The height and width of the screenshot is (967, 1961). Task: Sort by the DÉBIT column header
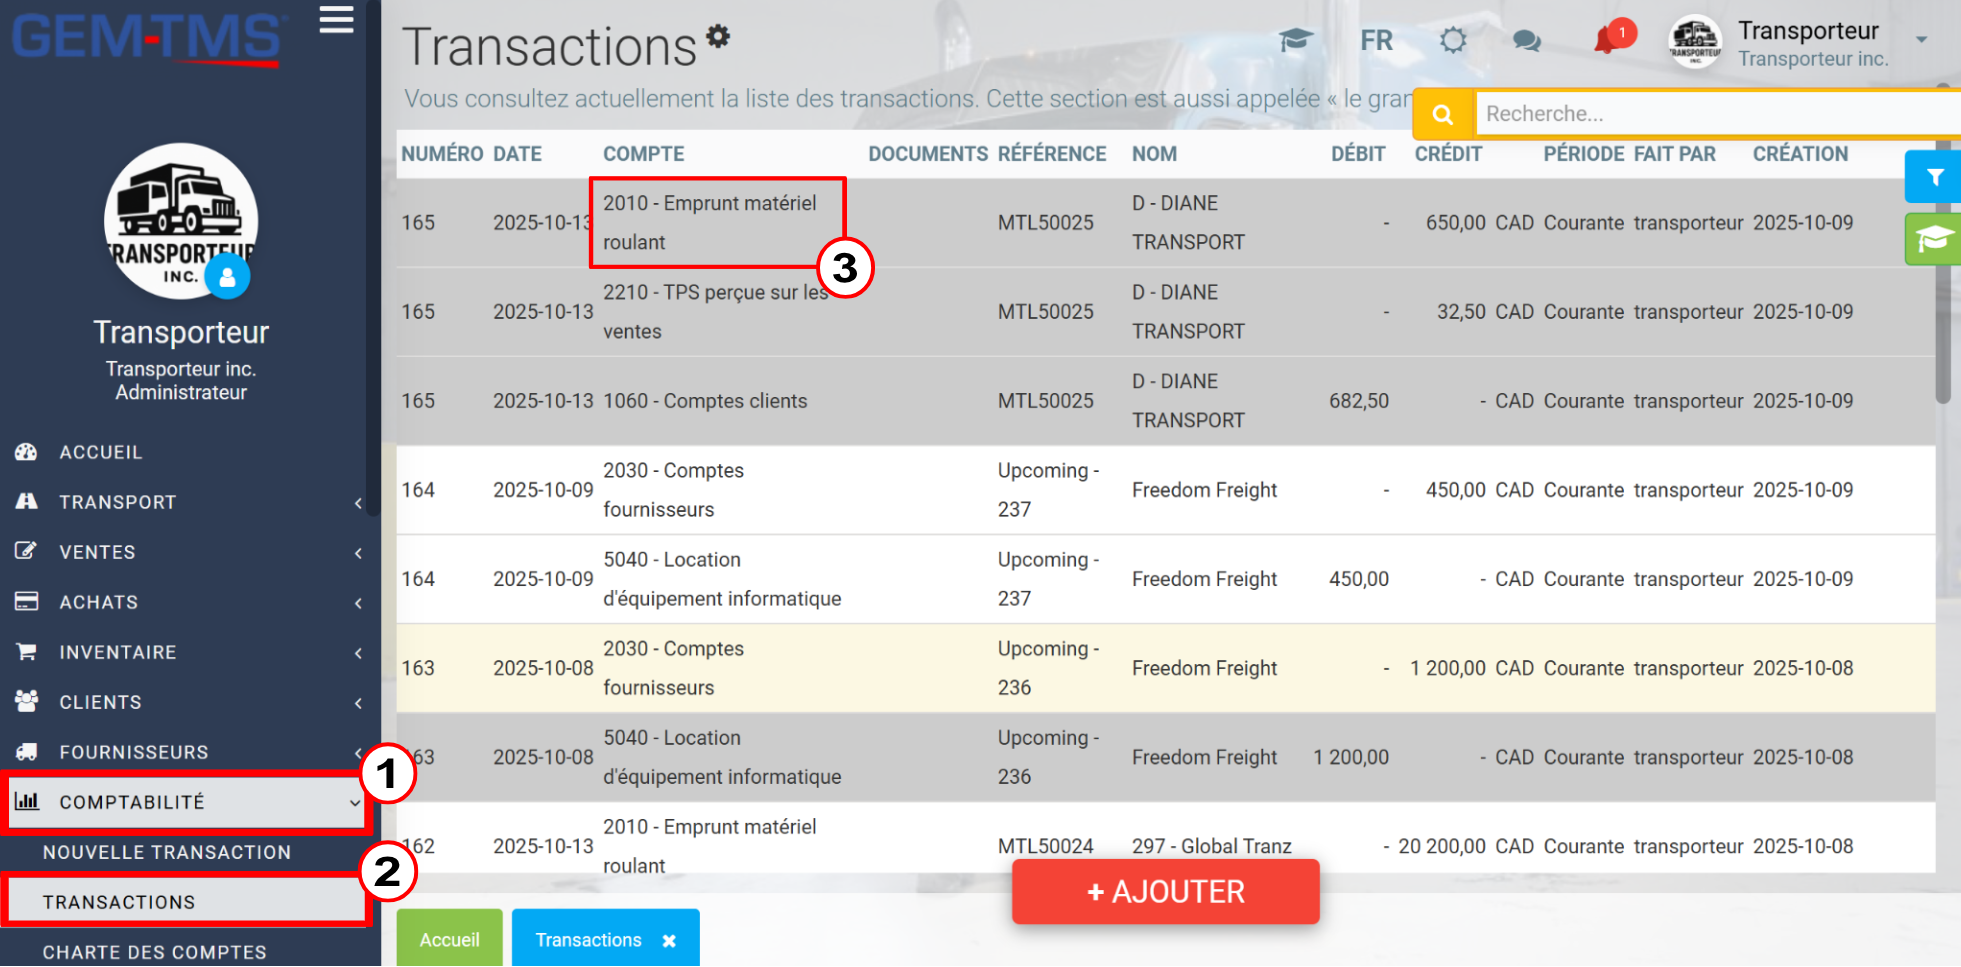click(x=1358, y=154)
